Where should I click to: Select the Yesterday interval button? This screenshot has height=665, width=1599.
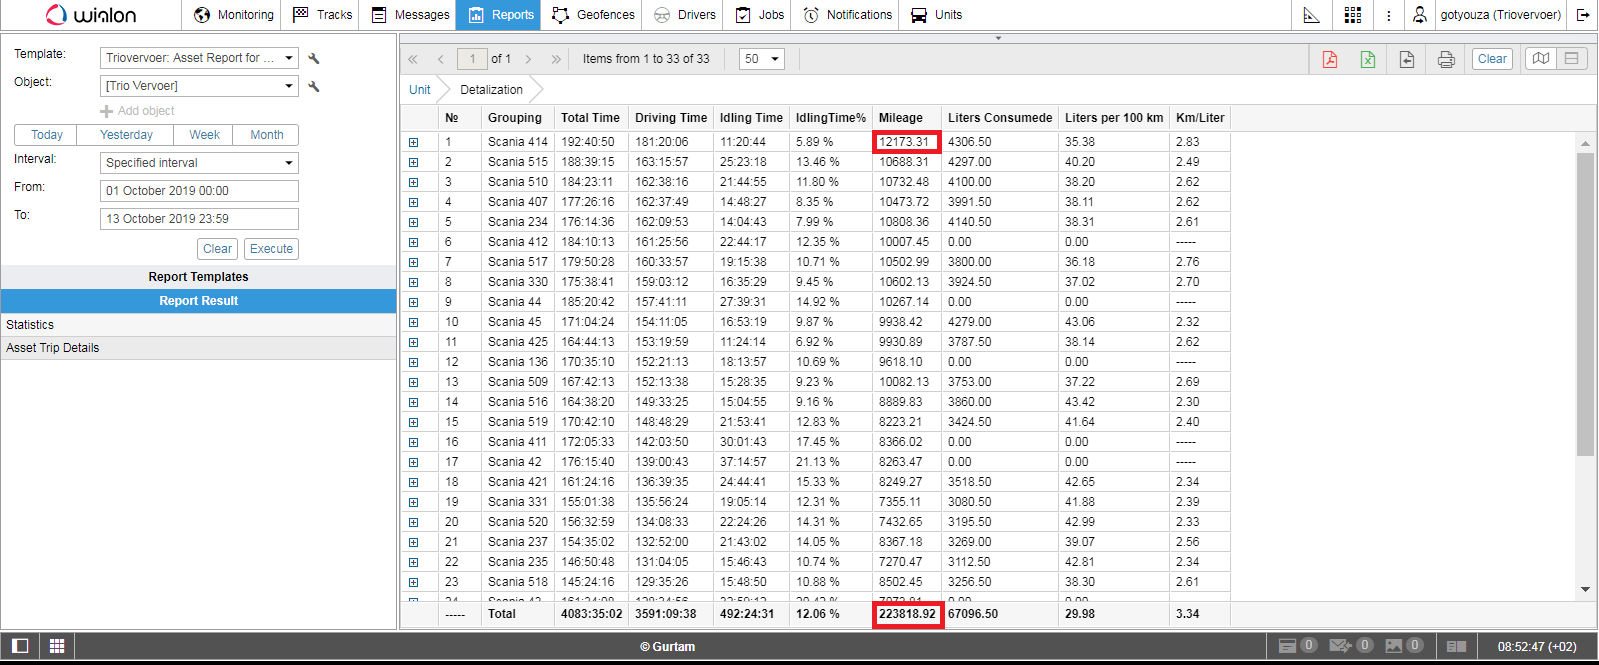pos(126,135)
